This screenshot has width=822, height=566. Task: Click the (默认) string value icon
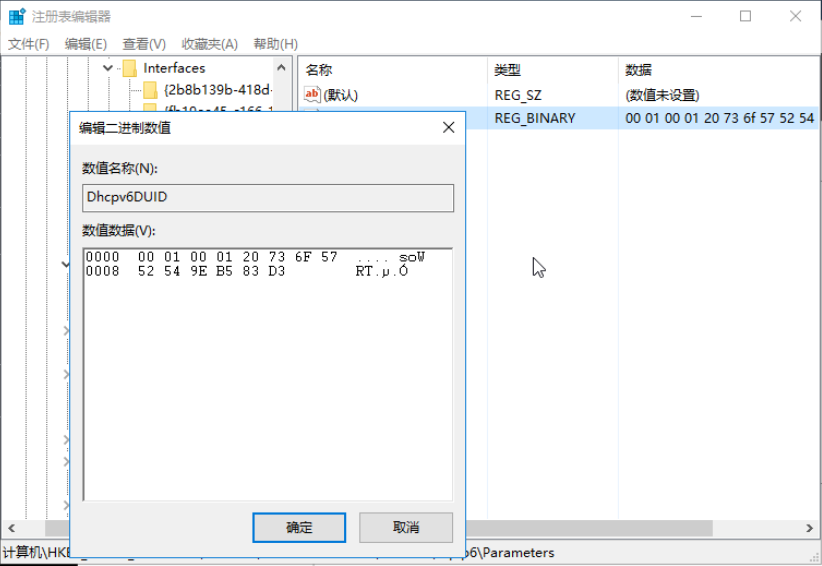pyautogui.click(x=312, y=95)
